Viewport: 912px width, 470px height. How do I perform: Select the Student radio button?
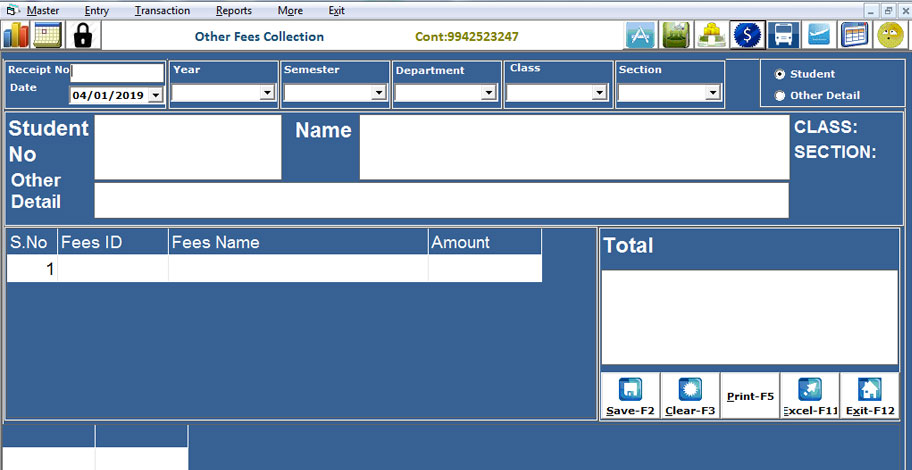[780, 74]
